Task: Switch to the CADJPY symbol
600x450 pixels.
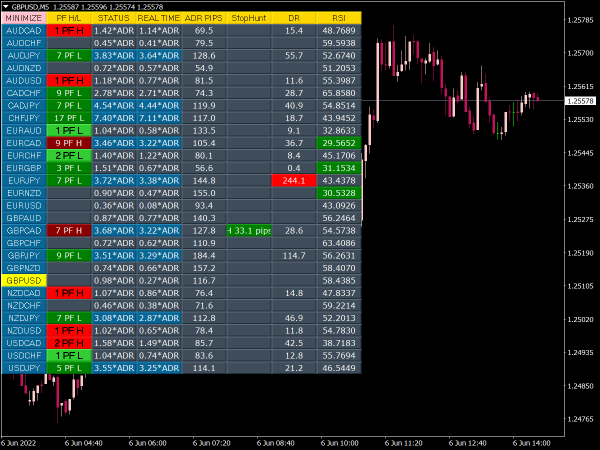Action: tap(24, 106)
